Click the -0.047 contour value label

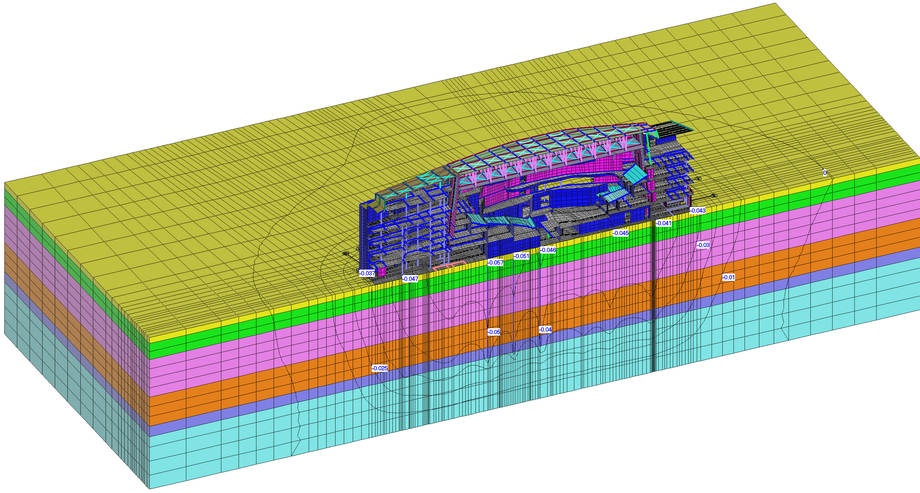click(409, 278)
